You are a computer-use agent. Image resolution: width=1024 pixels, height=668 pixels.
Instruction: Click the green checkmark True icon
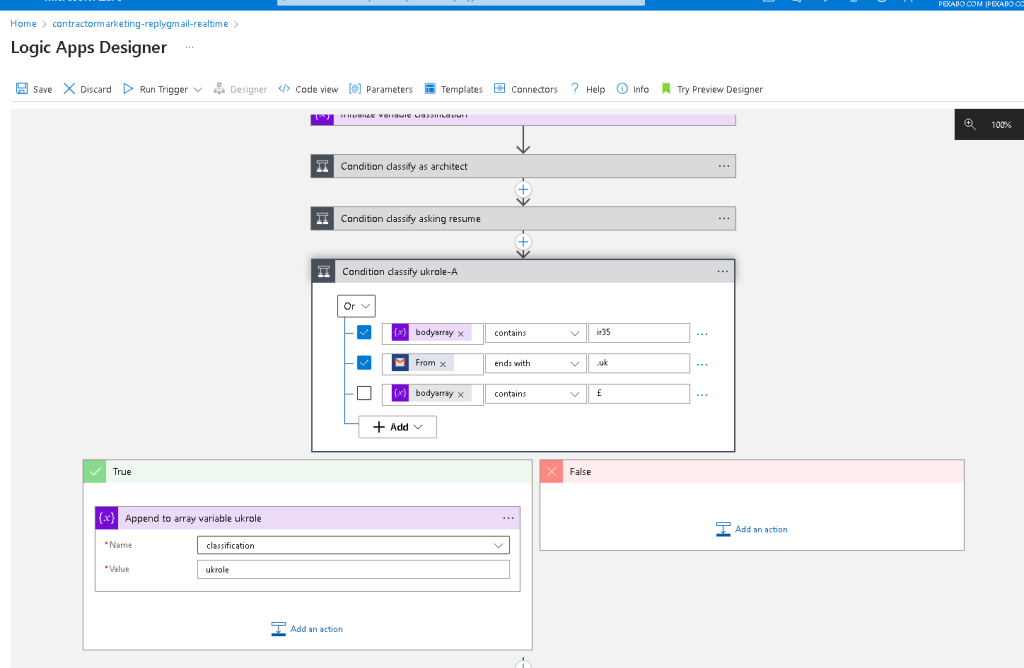pyautogui.click(x=95, y=471)
